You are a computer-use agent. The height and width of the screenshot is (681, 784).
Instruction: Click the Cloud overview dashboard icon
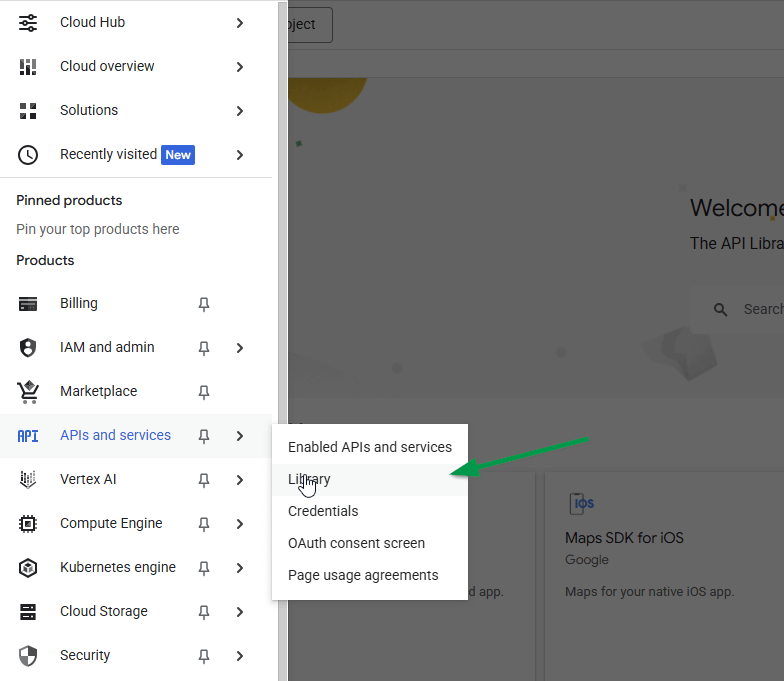click(x=28, y=67)
